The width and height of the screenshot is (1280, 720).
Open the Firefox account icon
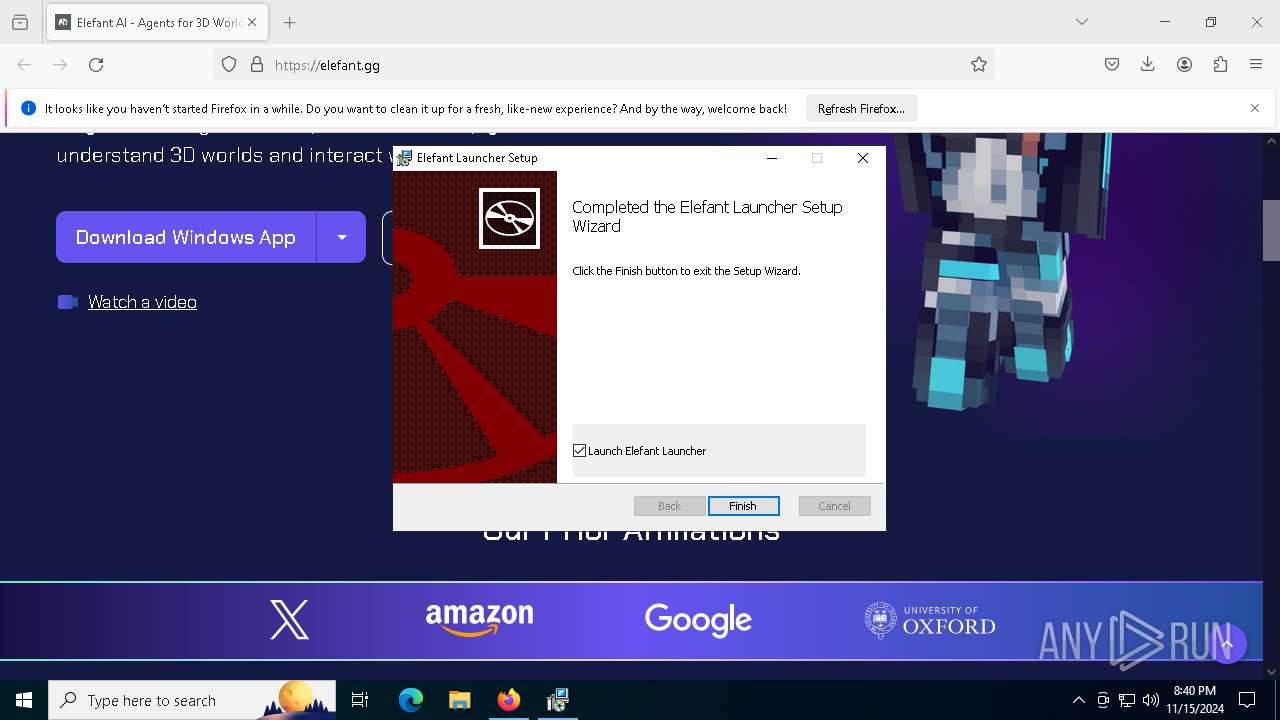pyautogui.click(x=1184, y=65)
